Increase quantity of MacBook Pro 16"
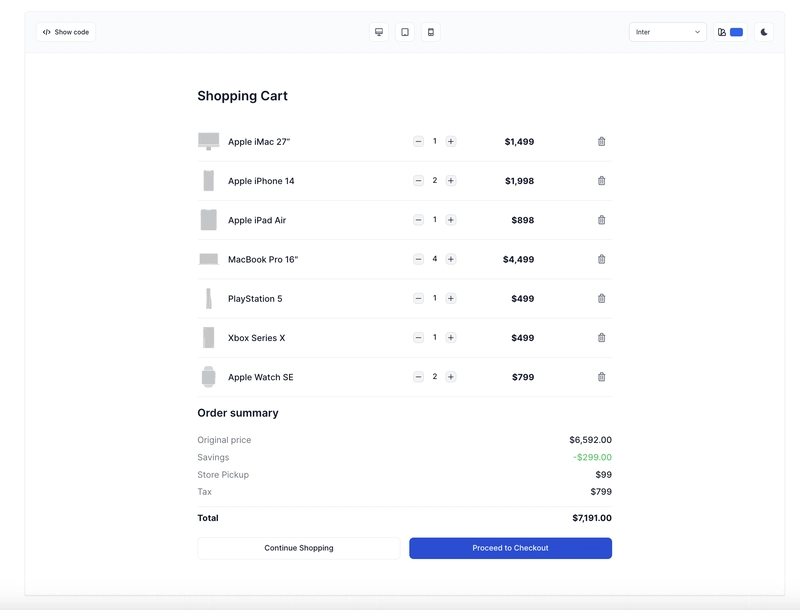Screen dimensions: 800x610 point(451,259)
